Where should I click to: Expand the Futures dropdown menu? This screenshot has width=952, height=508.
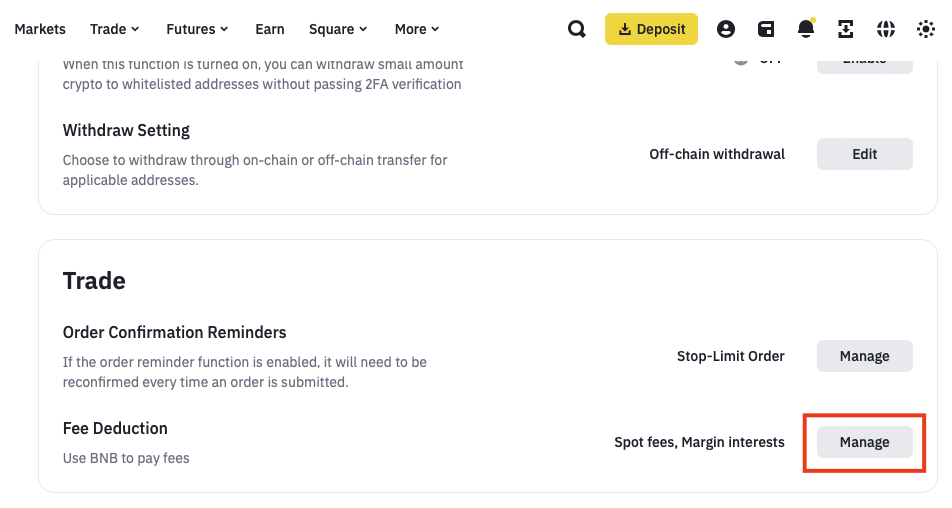(197, 29)
